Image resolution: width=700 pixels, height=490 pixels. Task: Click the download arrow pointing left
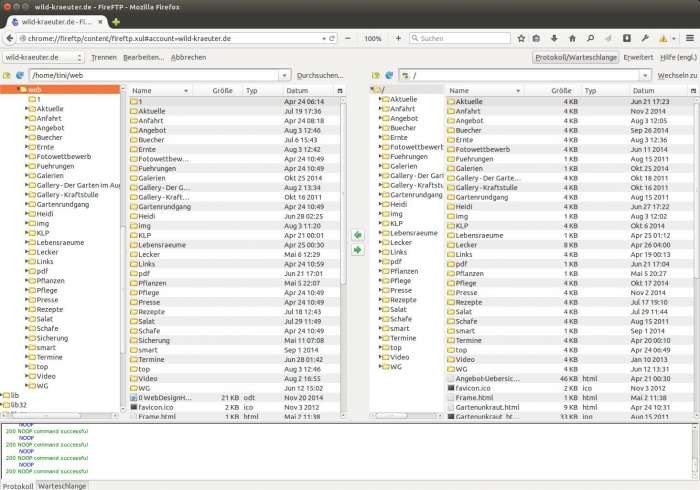[358, 235]
